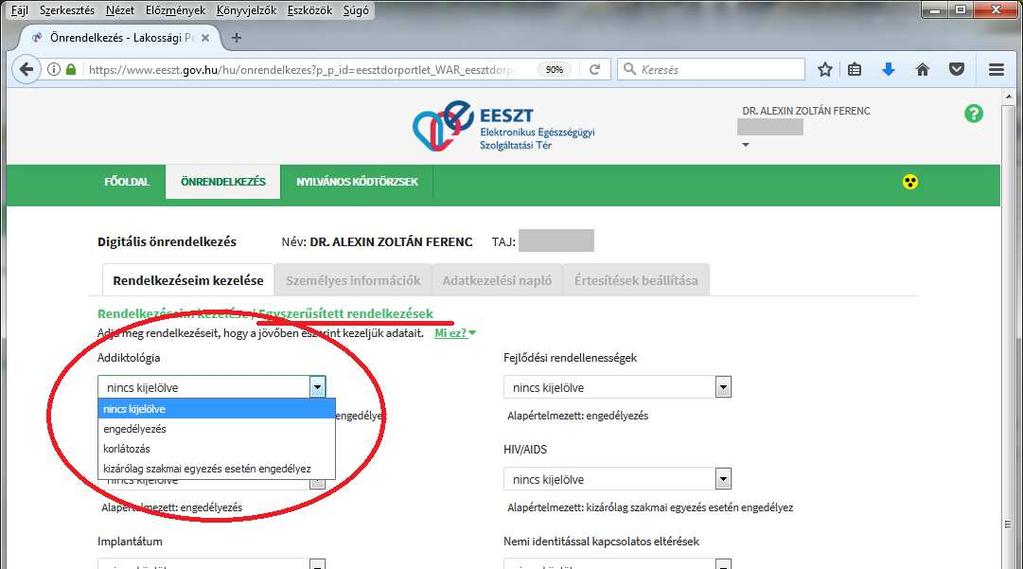Open the Szerkesztés menu
The width and height of the screenshot is (1023, 569).
67,10
